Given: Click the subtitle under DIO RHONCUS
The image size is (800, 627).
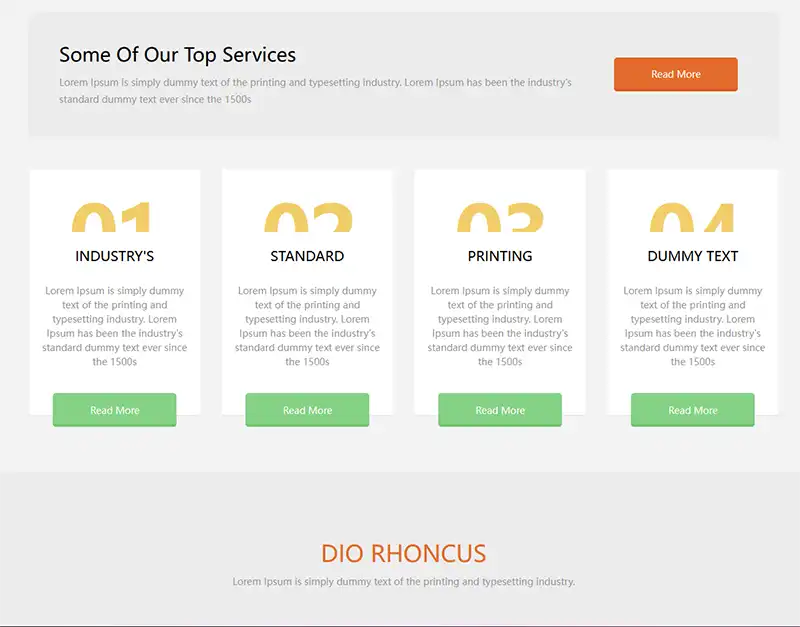Looking at the screenshot, I should (x=404, y=582).
